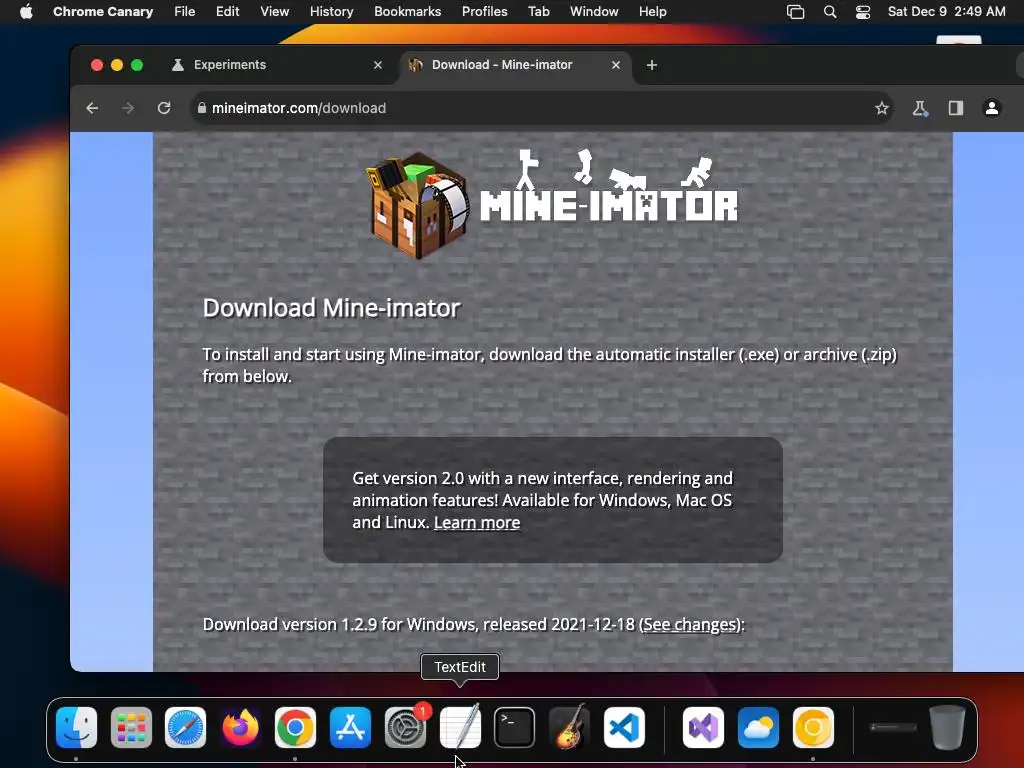
Task: Click the date and time clock
Action: click(x=946, y=12)
